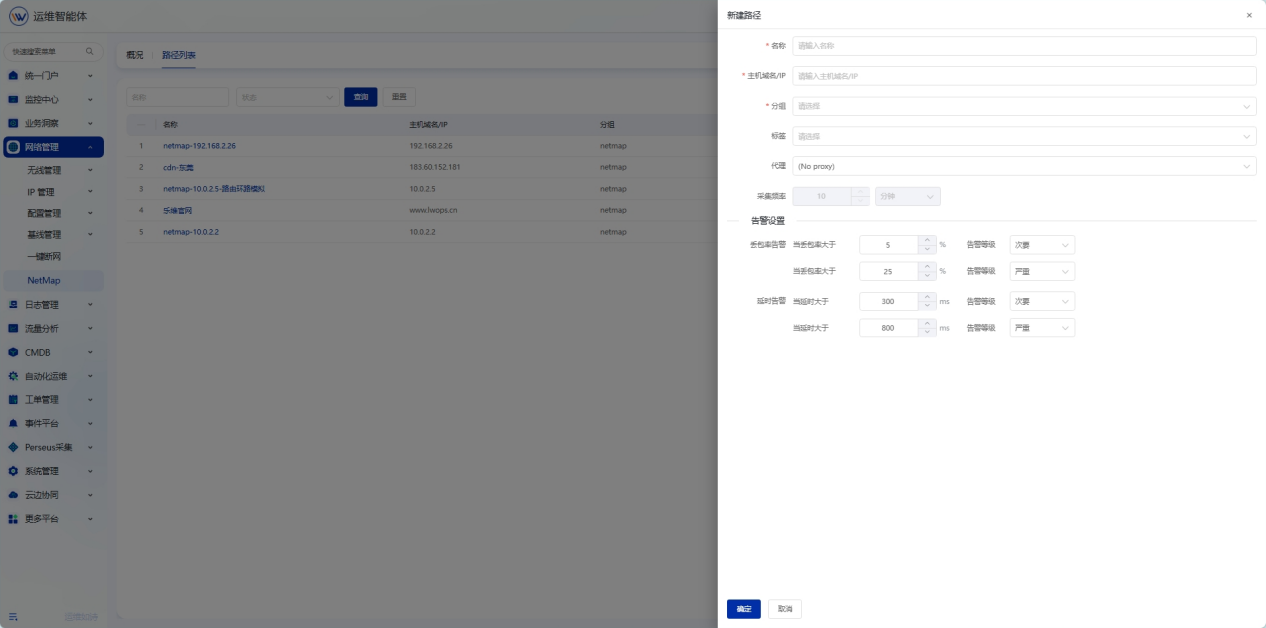Click the 系统管理 settings icon
This screenshot has width=1266, height=628.
13,471
